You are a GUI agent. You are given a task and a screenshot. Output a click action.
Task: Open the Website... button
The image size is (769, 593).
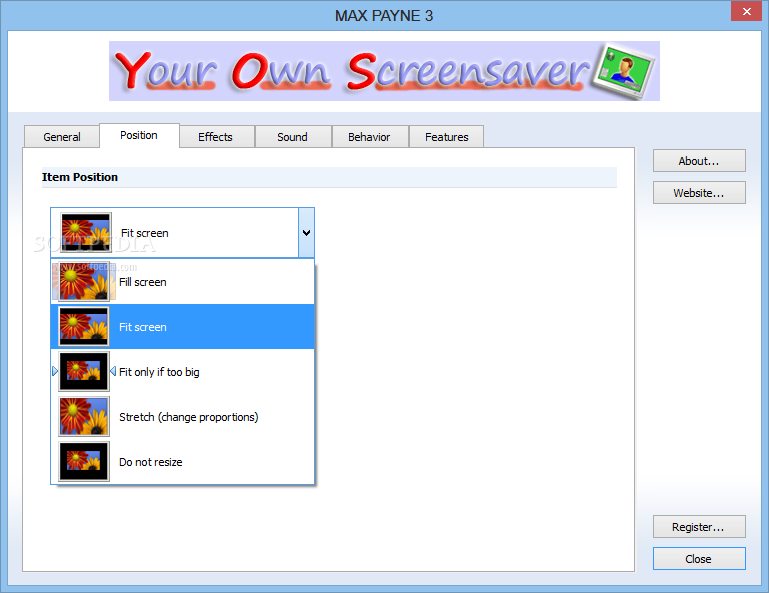[x=699, y=193]
